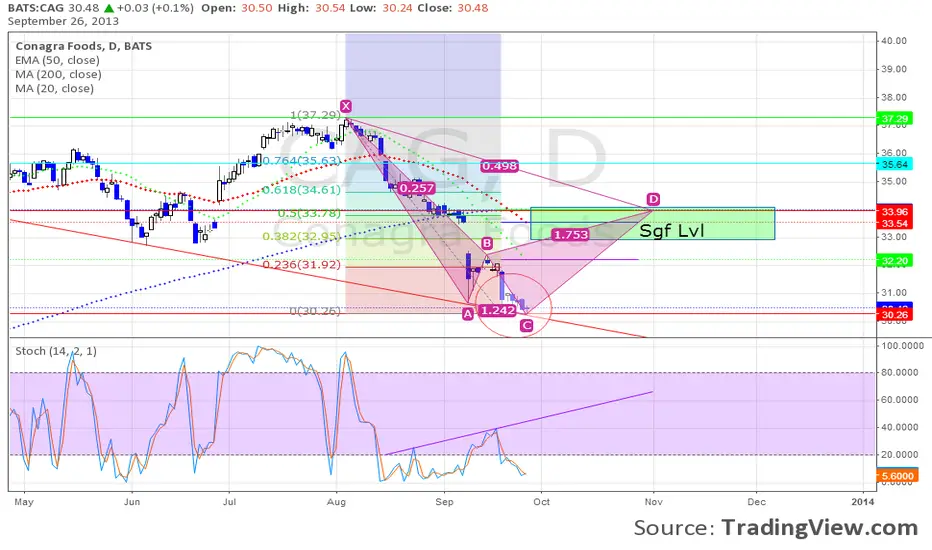Select the A point marker of the pattern

point(468,314)
